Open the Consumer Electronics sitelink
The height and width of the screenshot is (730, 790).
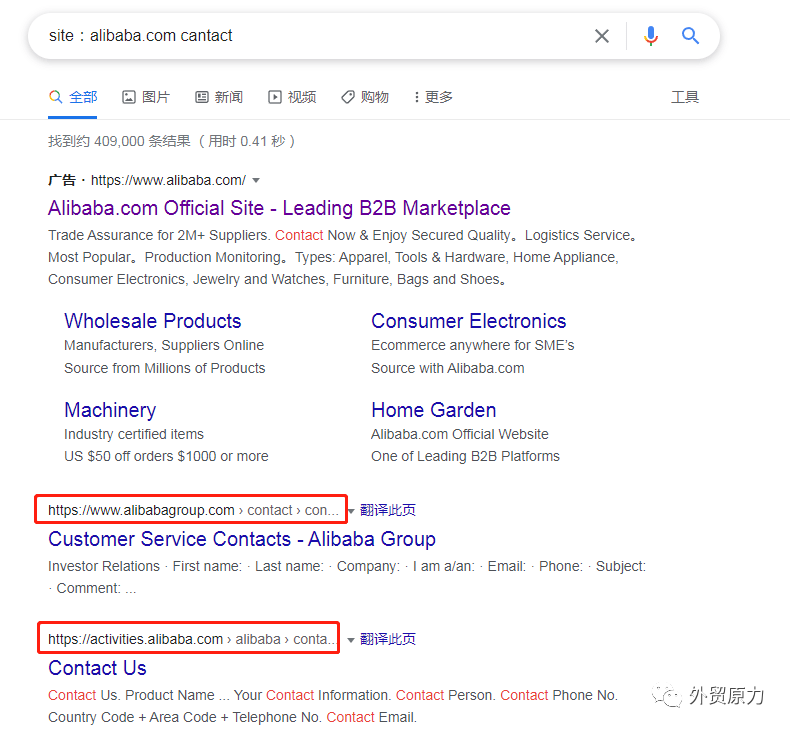(469, 321)
